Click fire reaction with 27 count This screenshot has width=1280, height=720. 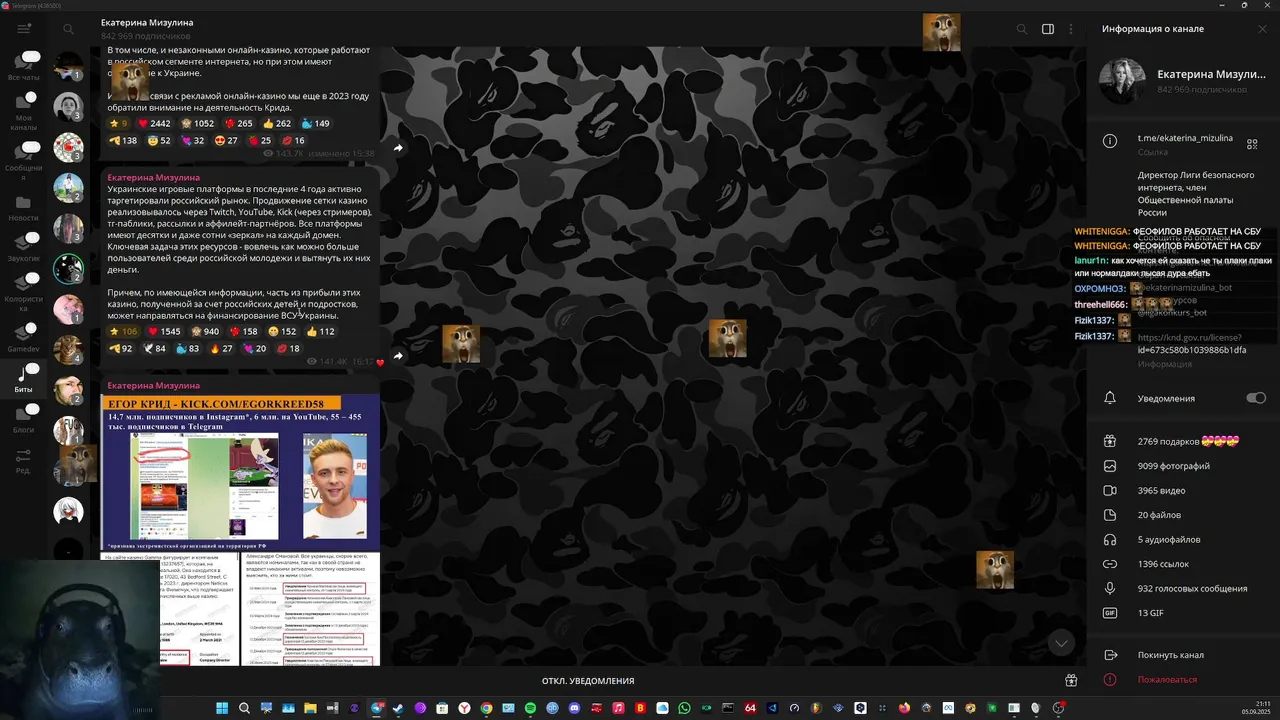[x=221, y=349]
